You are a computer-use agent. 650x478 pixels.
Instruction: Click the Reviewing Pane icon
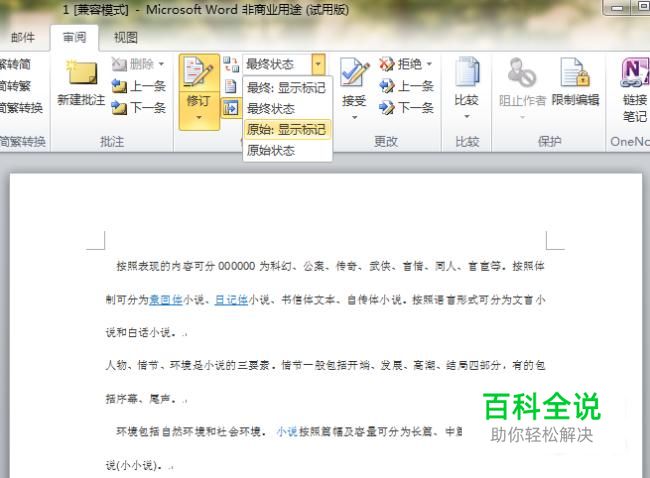230,108
